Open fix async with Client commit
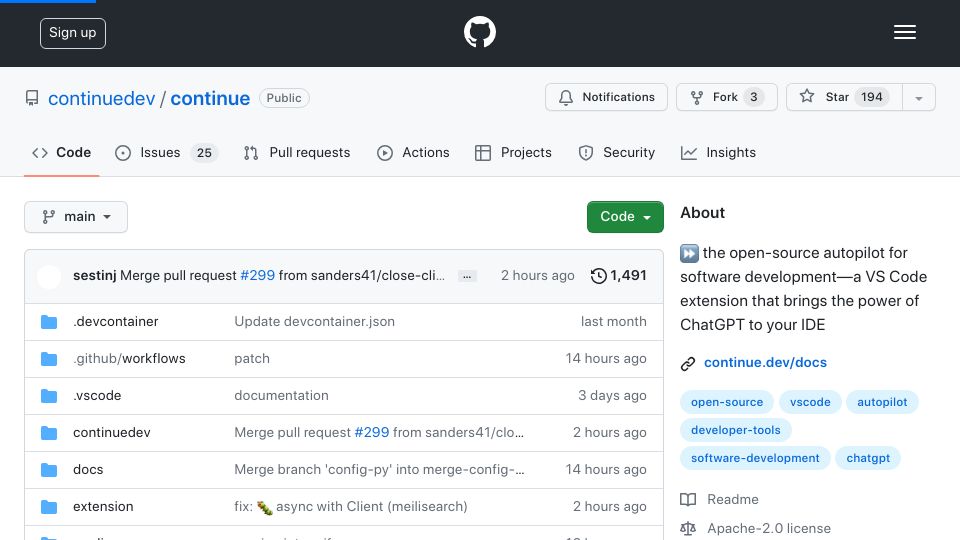960x540 pixels. 350,507
